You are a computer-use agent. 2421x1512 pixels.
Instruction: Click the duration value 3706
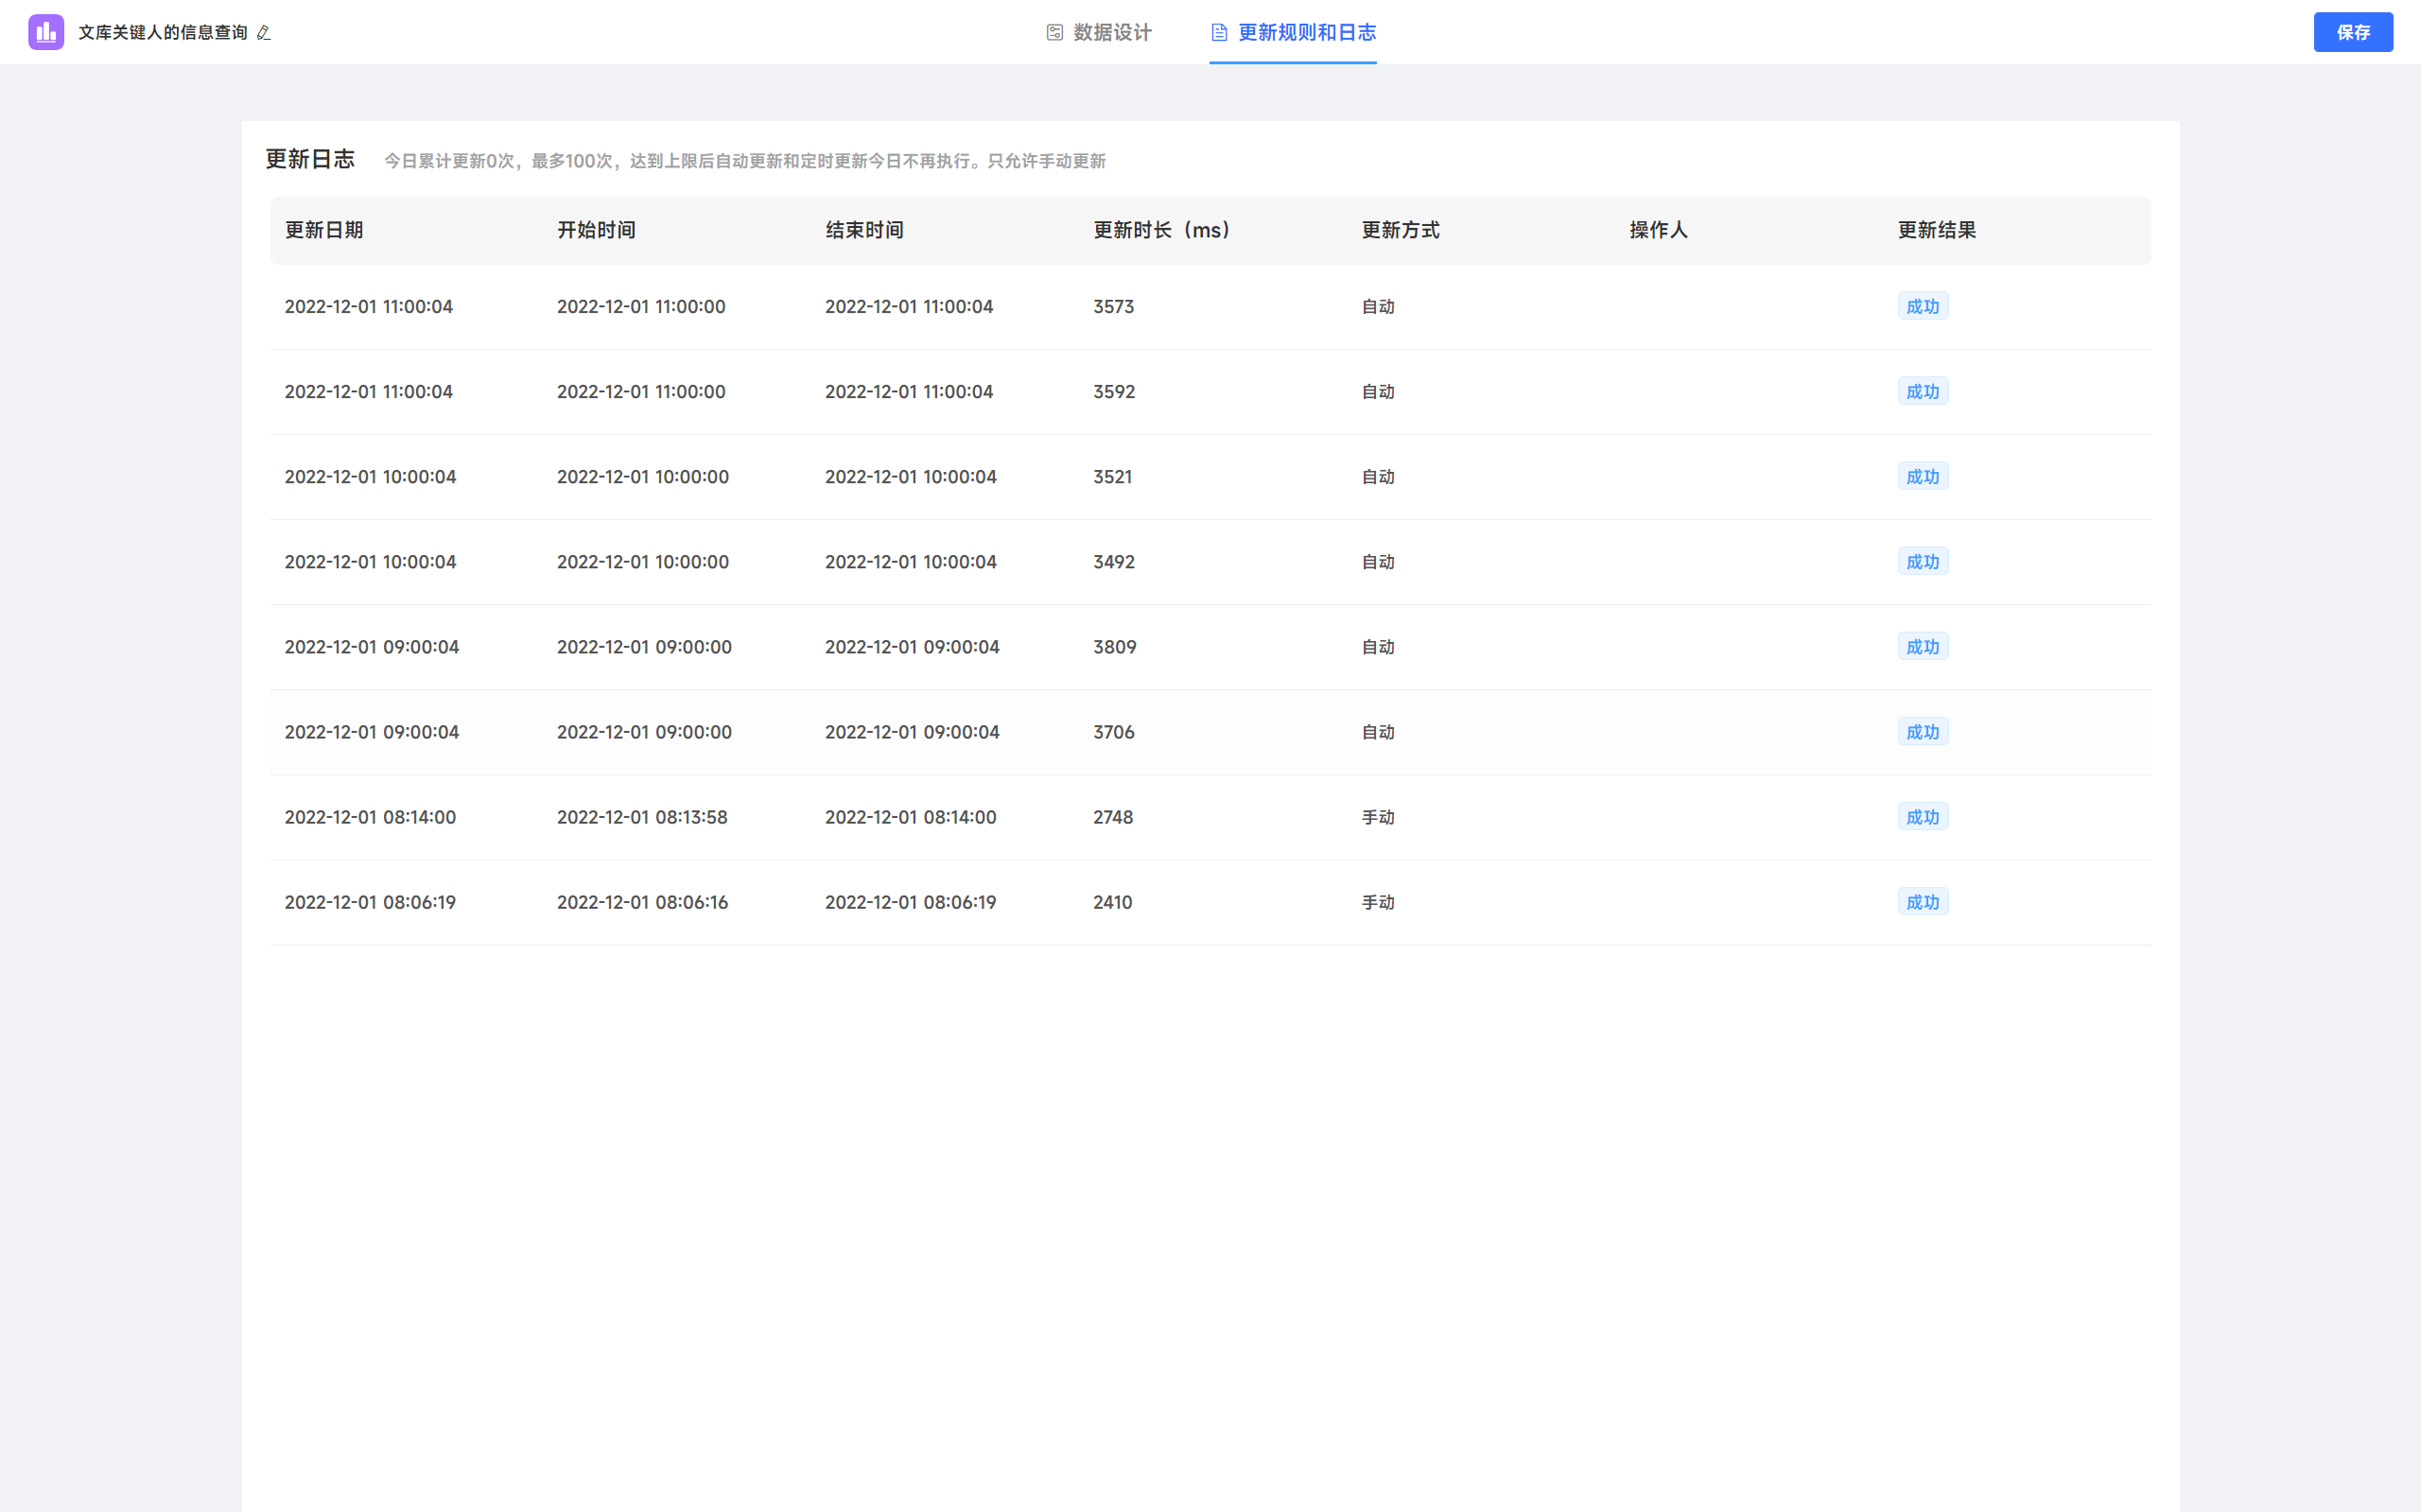(1114, 731)
